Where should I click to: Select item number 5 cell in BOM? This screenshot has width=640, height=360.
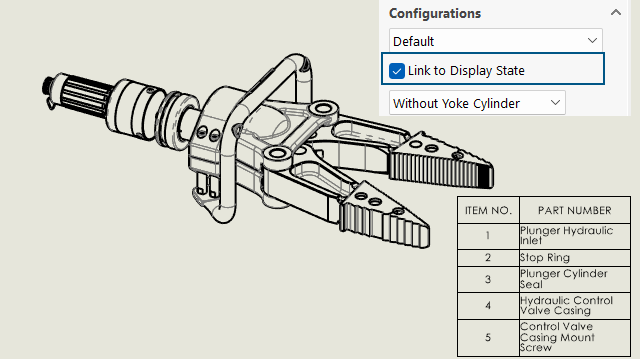488,338
